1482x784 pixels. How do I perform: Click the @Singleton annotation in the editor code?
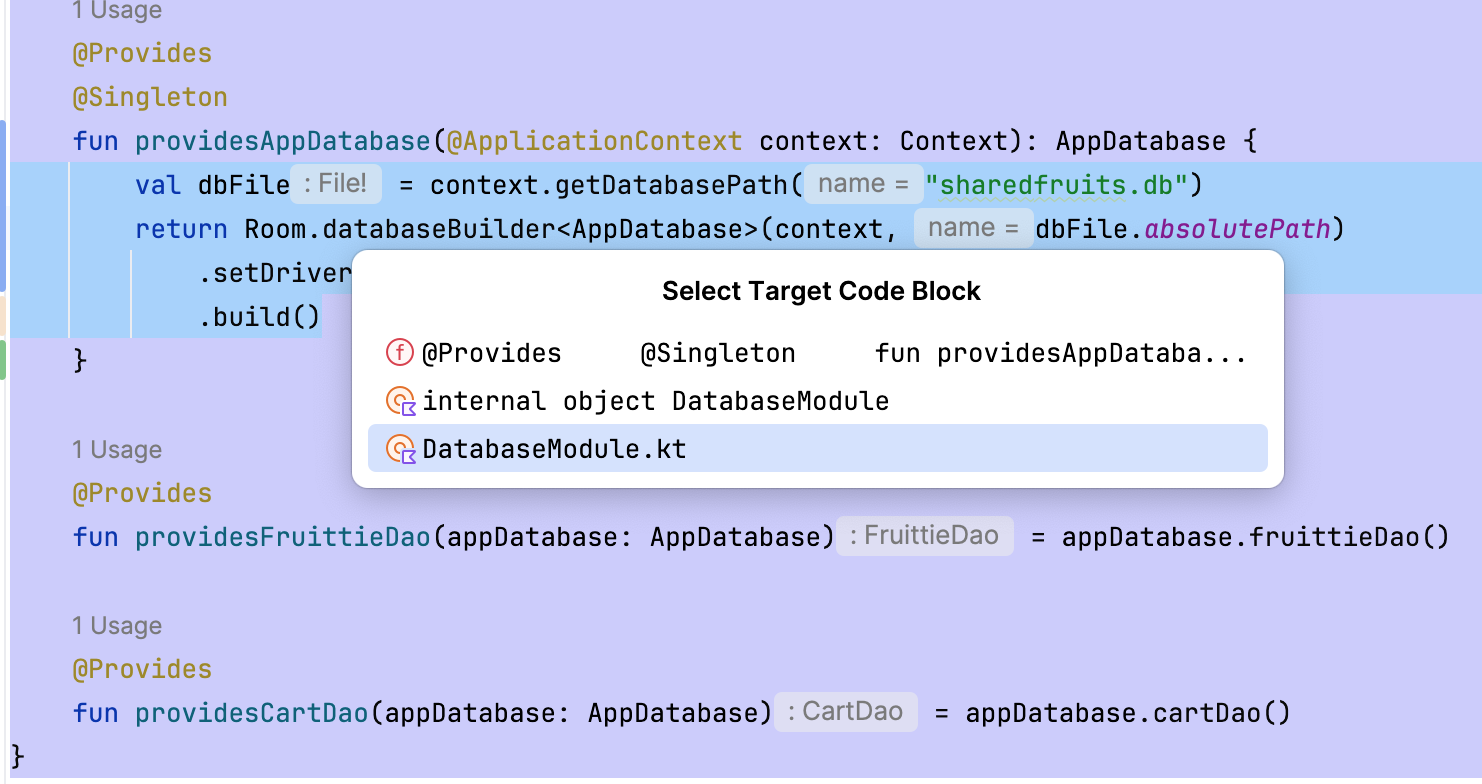point(150,97)
